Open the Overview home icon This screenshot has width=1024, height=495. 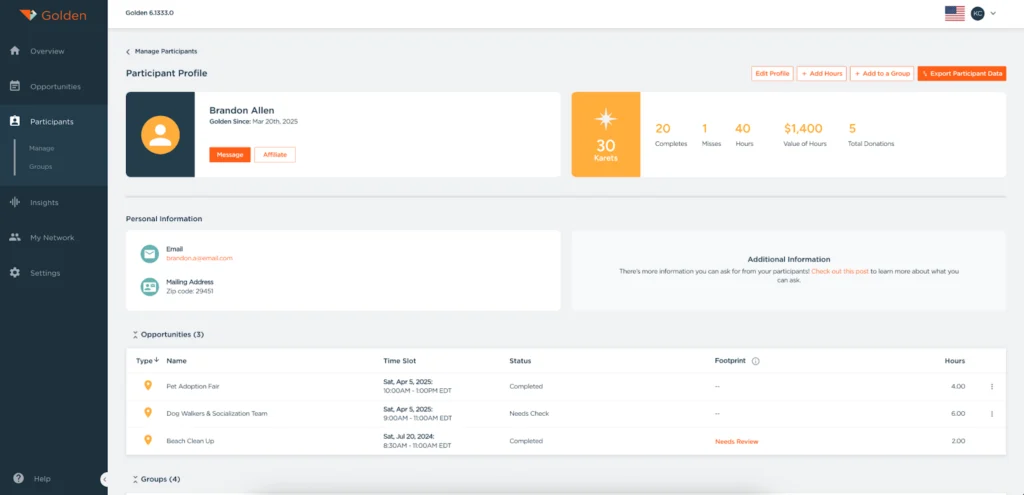coord(15,51)
